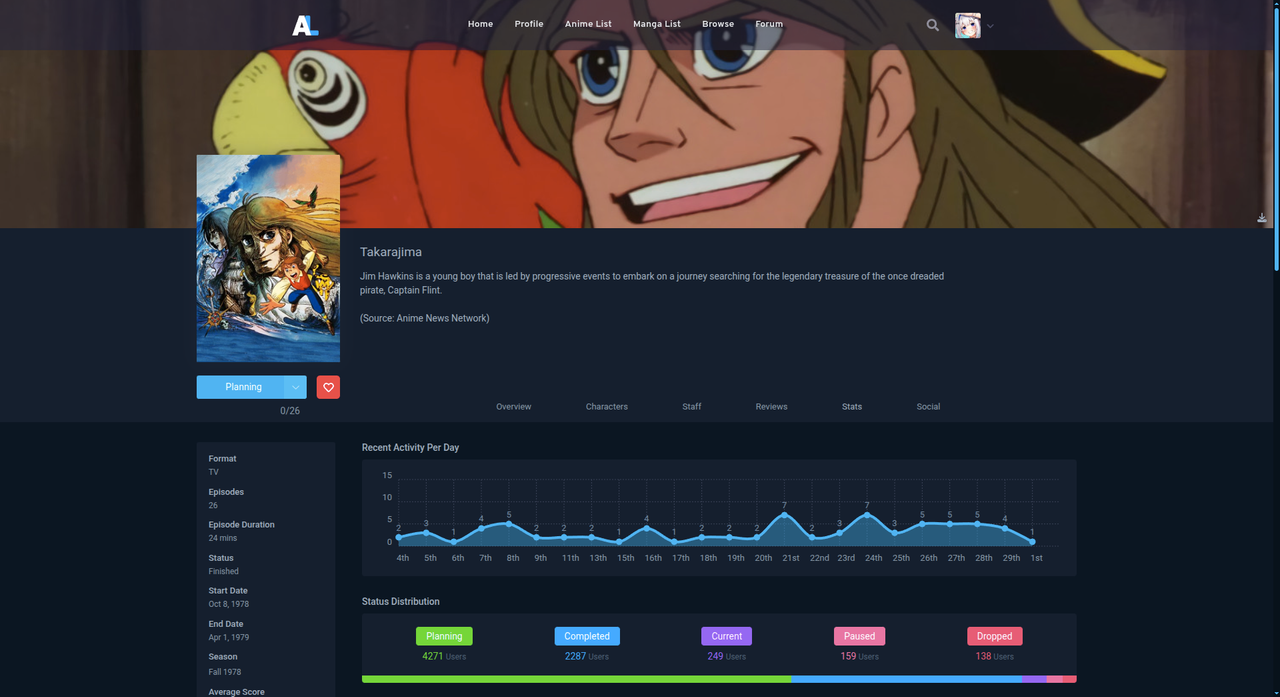Switch to the Social tab
The width and height of the screenshot is (1280, 697).
[x=928, y=407]
